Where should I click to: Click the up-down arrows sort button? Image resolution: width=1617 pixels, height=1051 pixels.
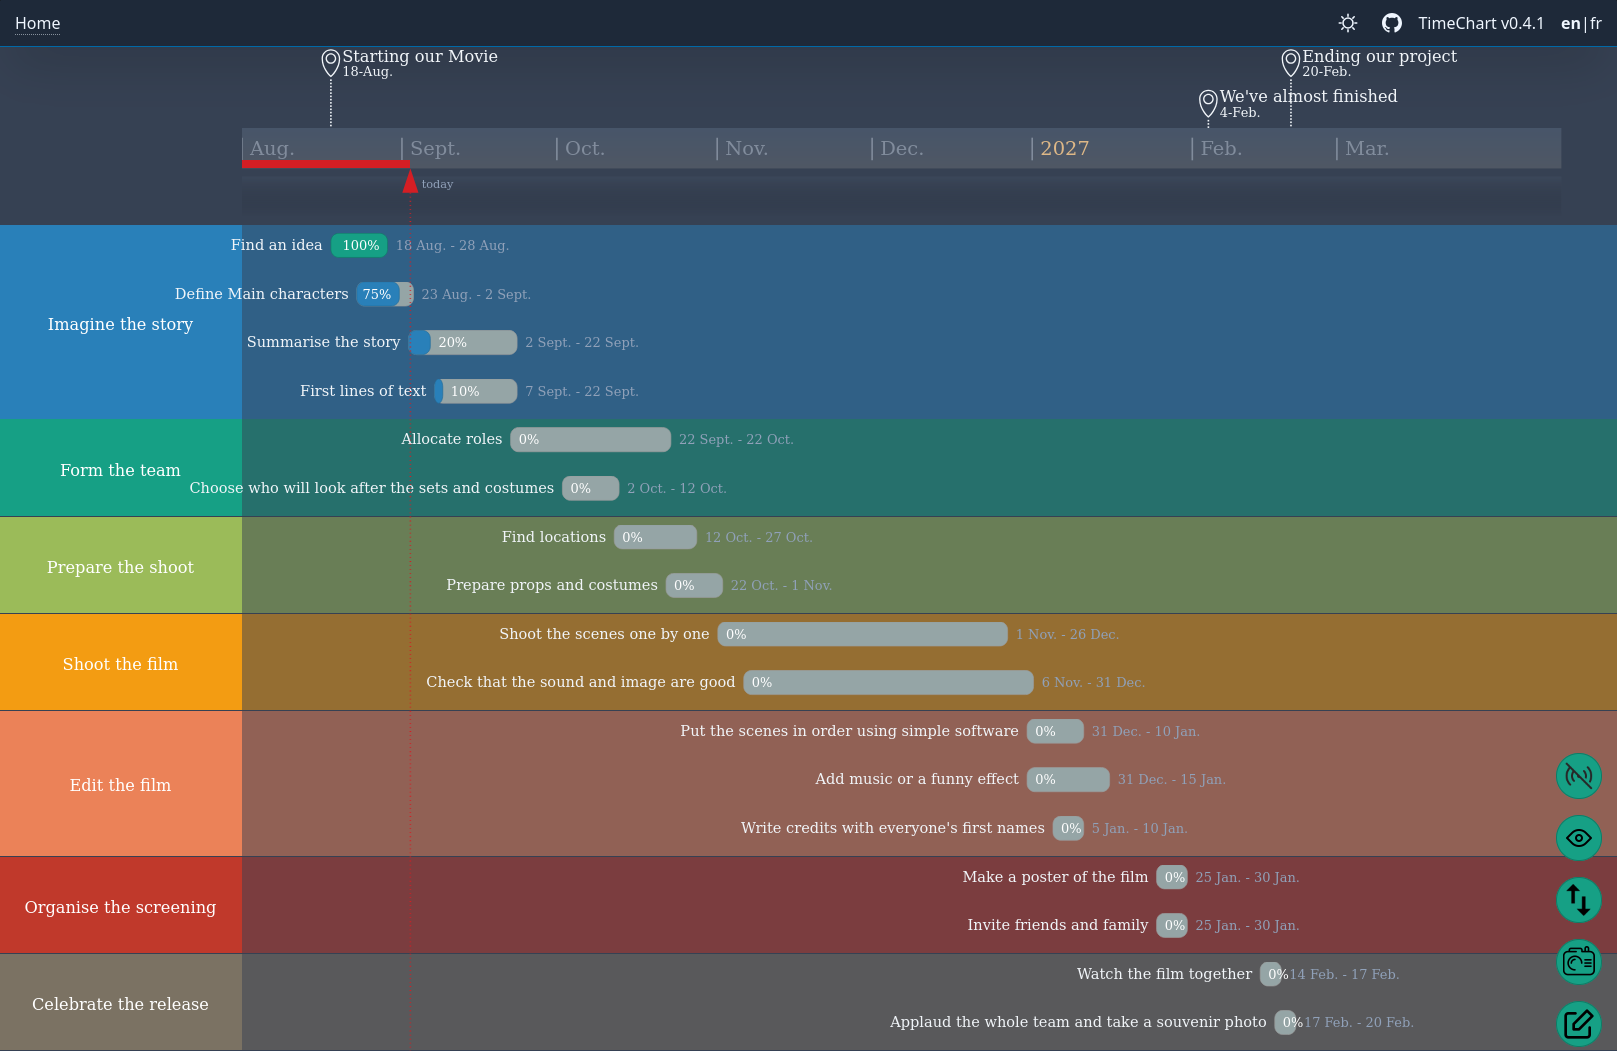click(1579, 900)
